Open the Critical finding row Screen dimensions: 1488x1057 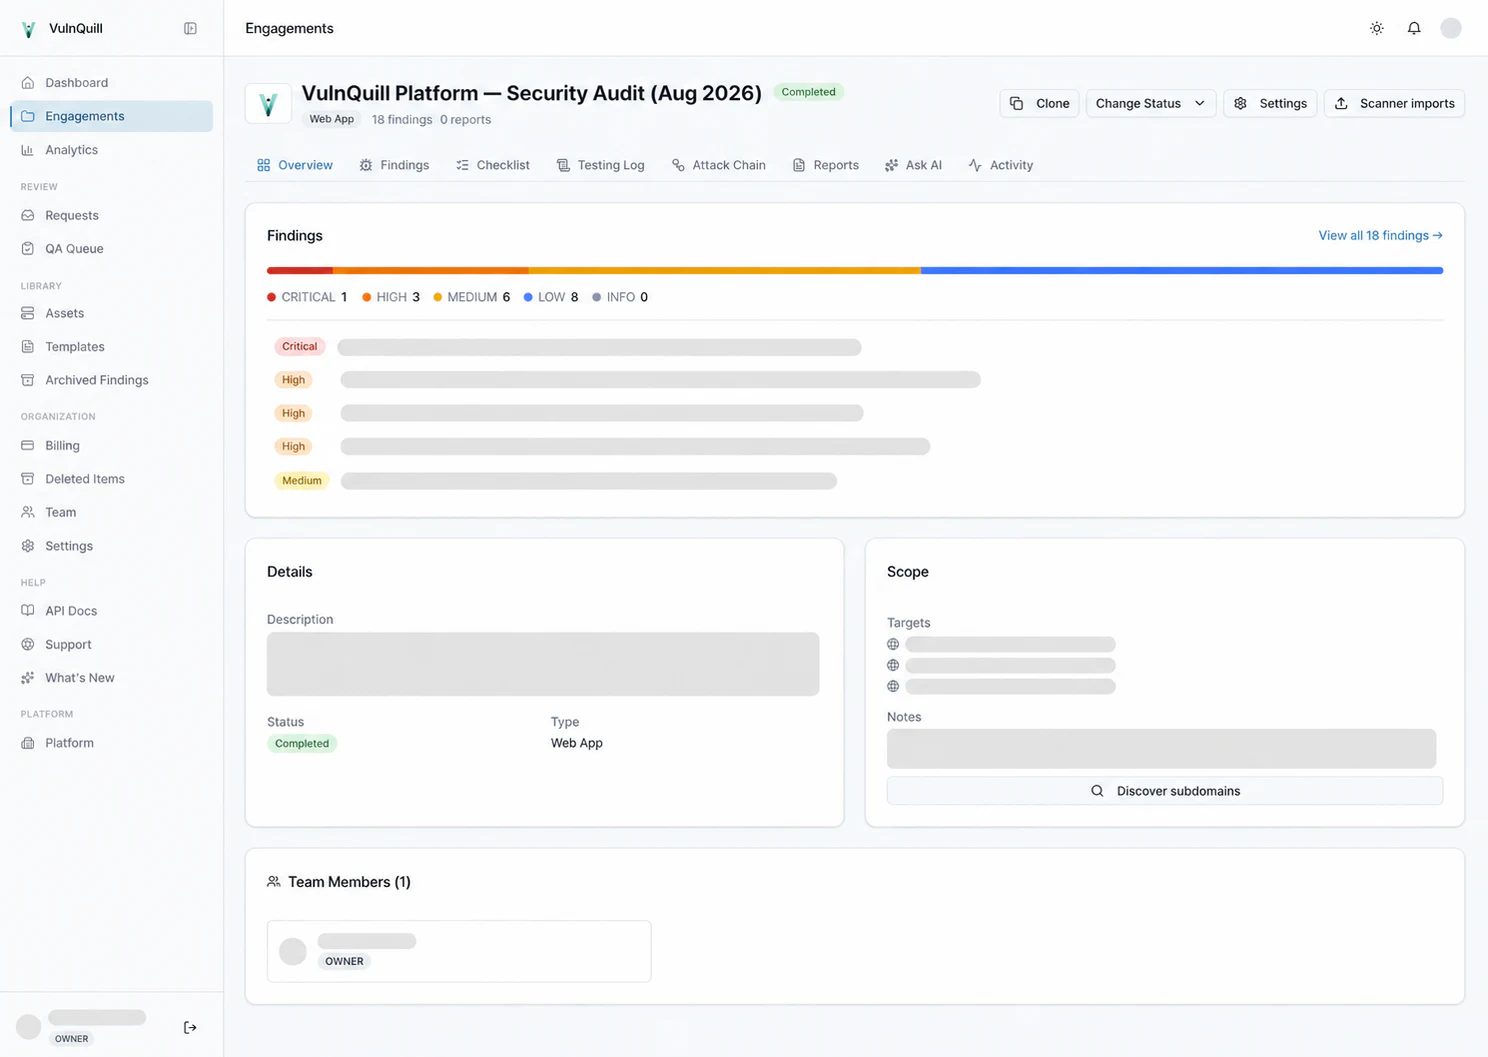click(x=568, y=347)
